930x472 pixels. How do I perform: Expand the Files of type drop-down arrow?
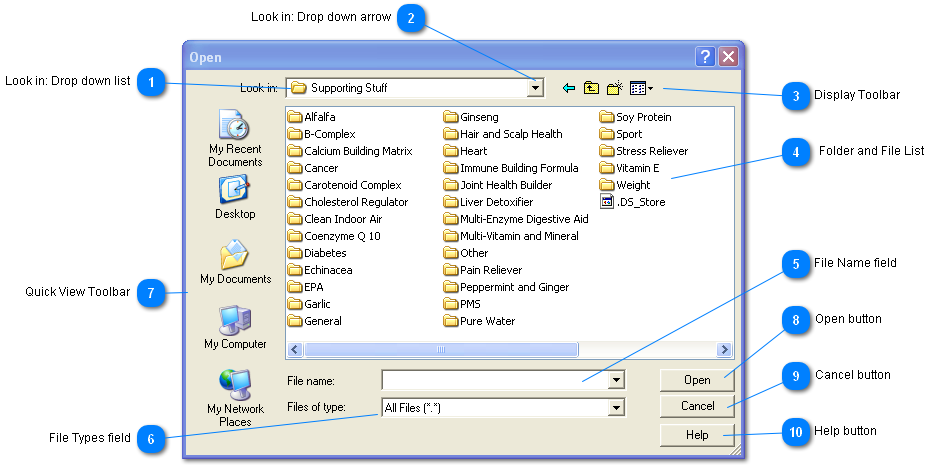(616, 407)
